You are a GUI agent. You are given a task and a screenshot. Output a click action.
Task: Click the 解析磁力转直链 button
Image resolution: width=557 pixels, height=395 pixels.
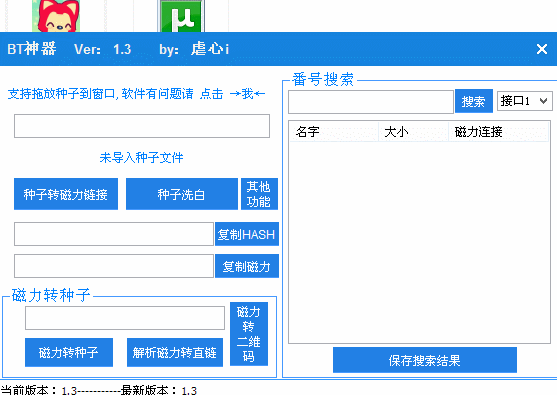[175, 352]
